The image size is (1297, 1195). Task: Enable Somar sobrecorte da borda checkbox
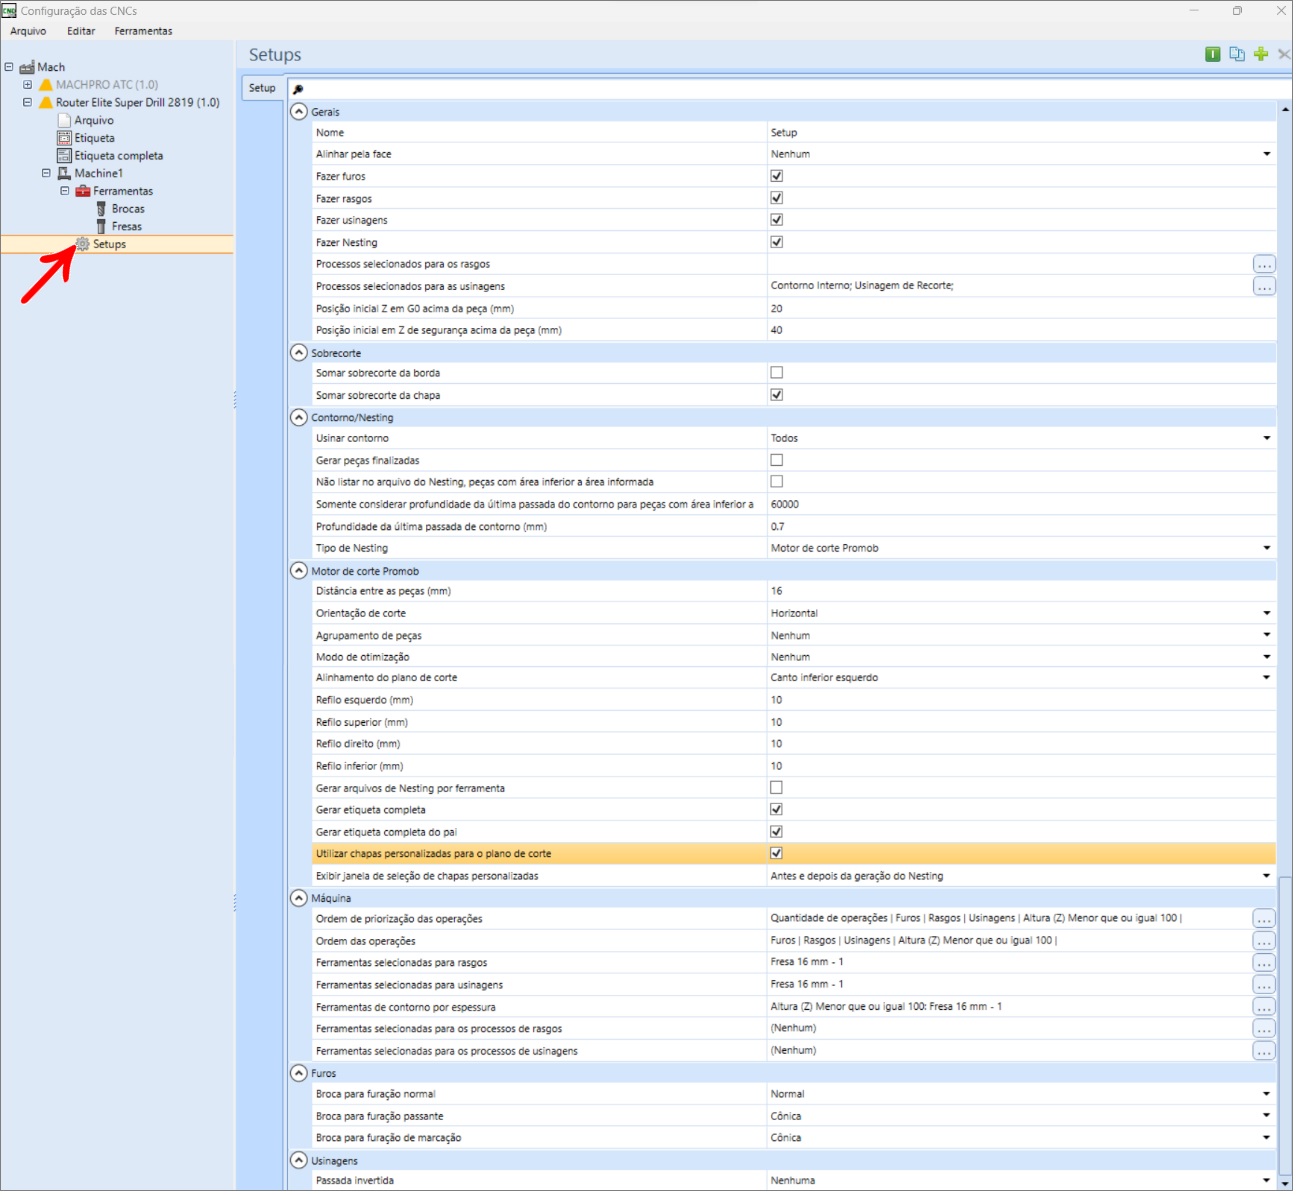[x=776, y=372]
